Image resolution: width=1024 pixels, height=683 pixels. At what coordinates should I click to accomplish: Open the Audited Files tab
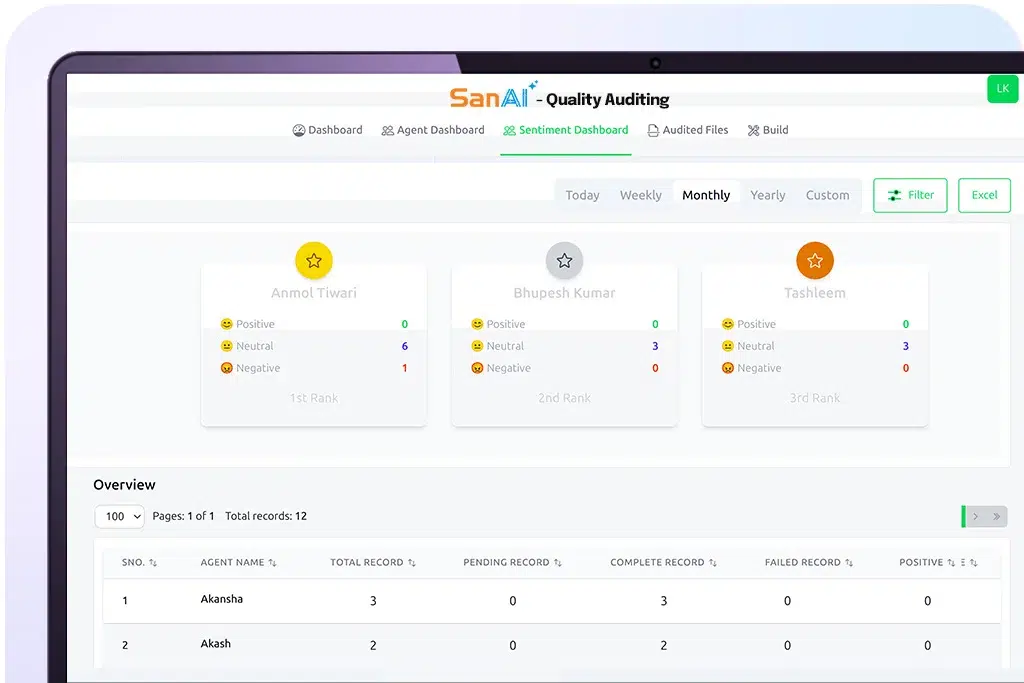(x=688, y=130)
